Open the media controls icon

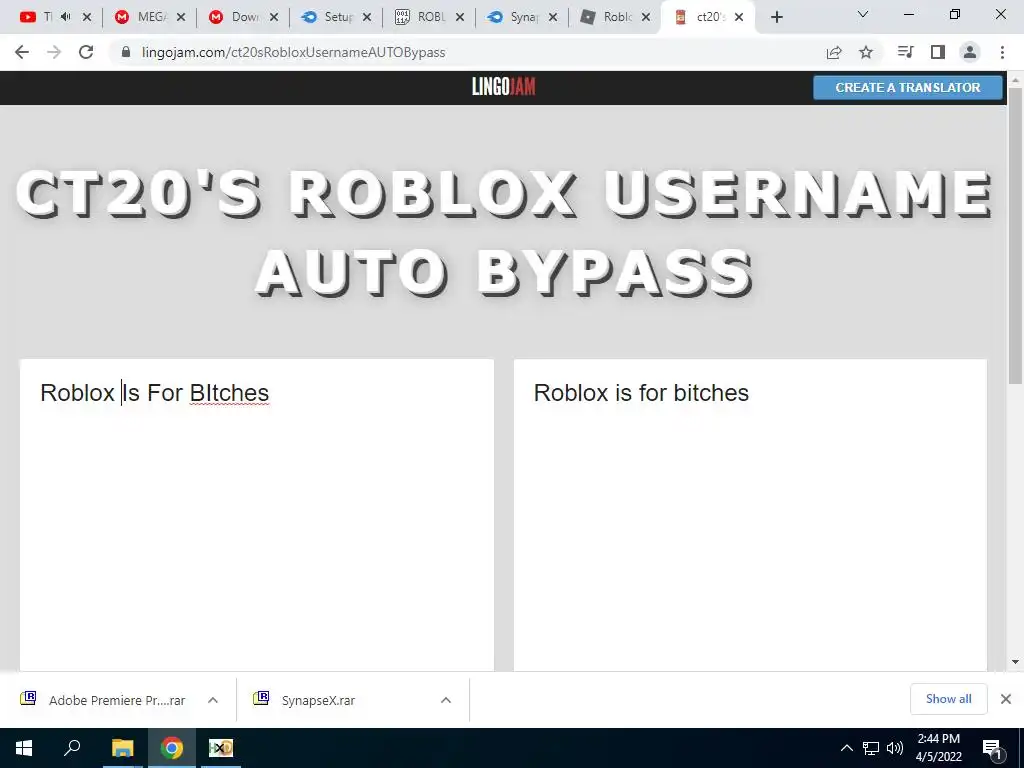pyautogui.click(x=905, y=52)
